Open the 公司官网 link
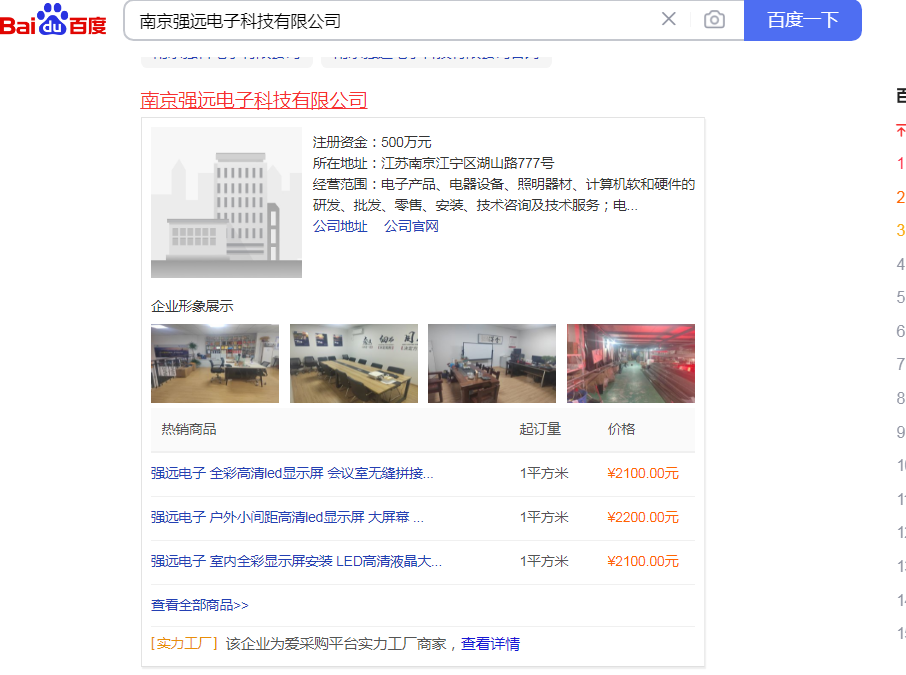 coord(411,226)
